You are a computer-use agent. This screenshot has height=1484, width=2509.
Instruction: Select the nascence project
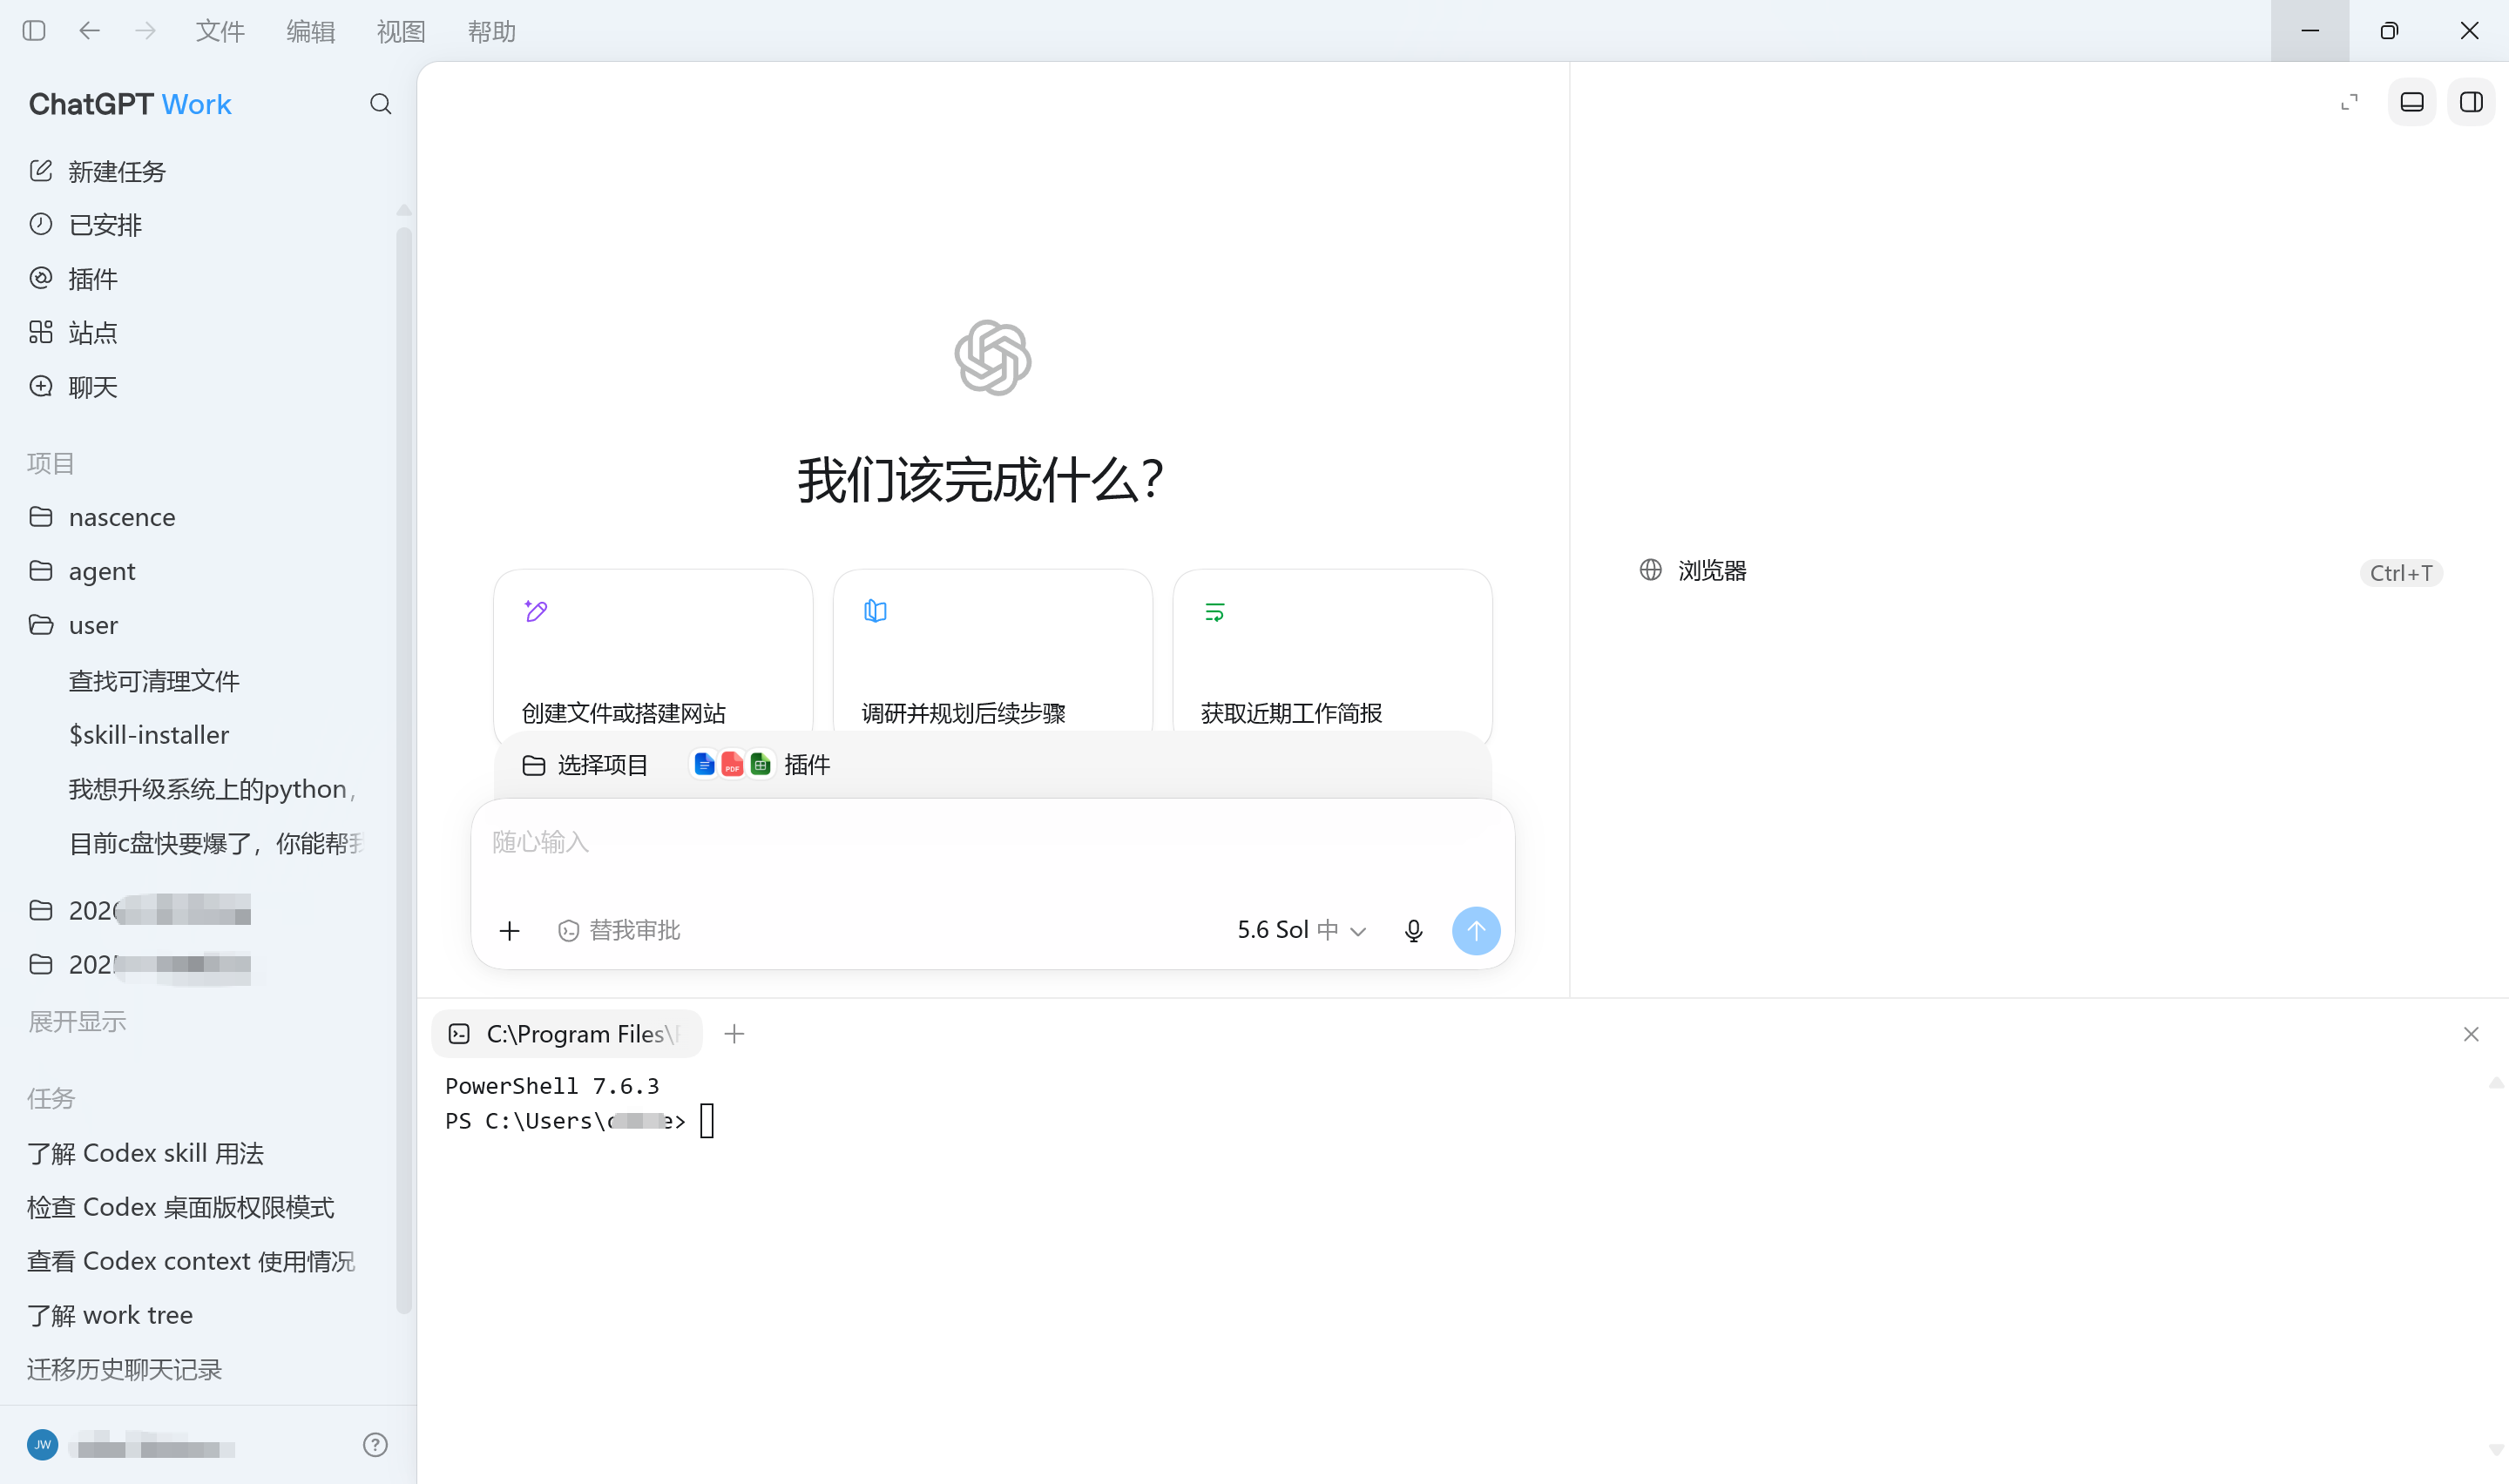coord(102,517)
